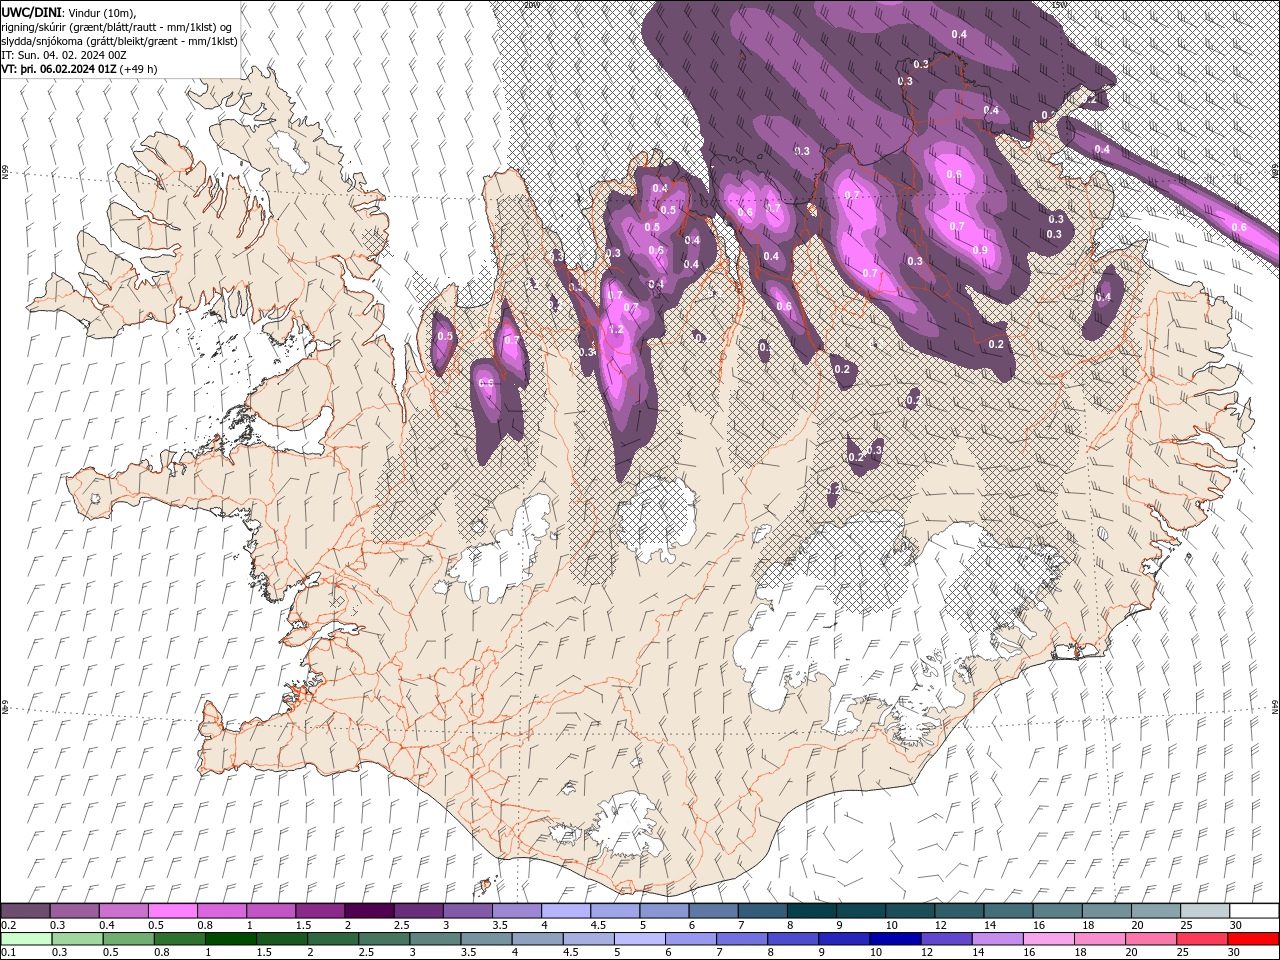
Task: Select the 'IT: Sun. 04. 02. 2024 00Z' line
Action: click(x=64, y=54)
